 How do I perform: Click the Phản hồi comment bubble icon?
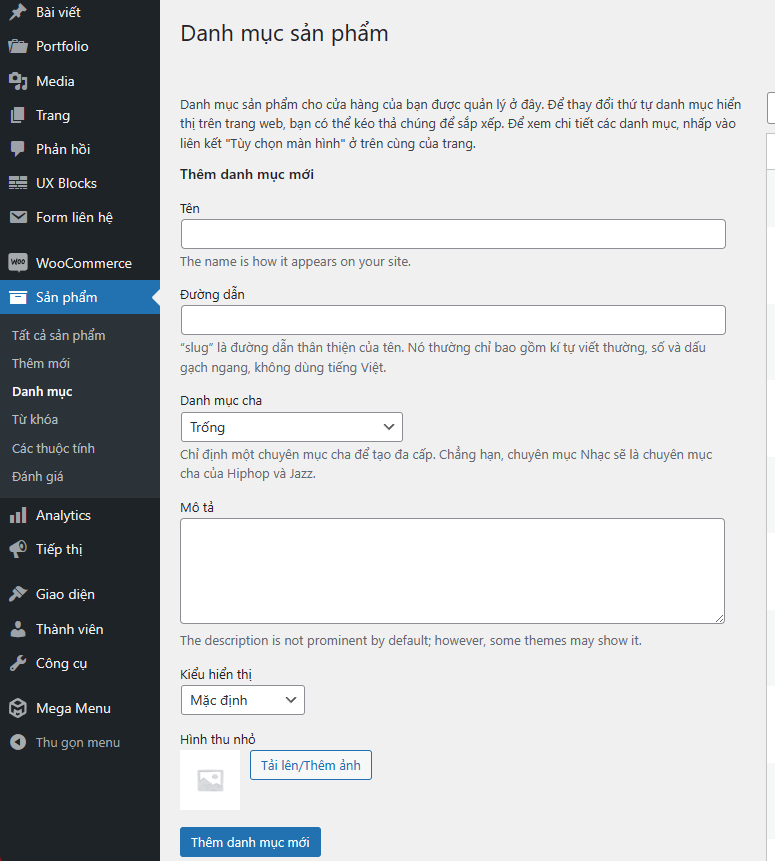point(18,149)
